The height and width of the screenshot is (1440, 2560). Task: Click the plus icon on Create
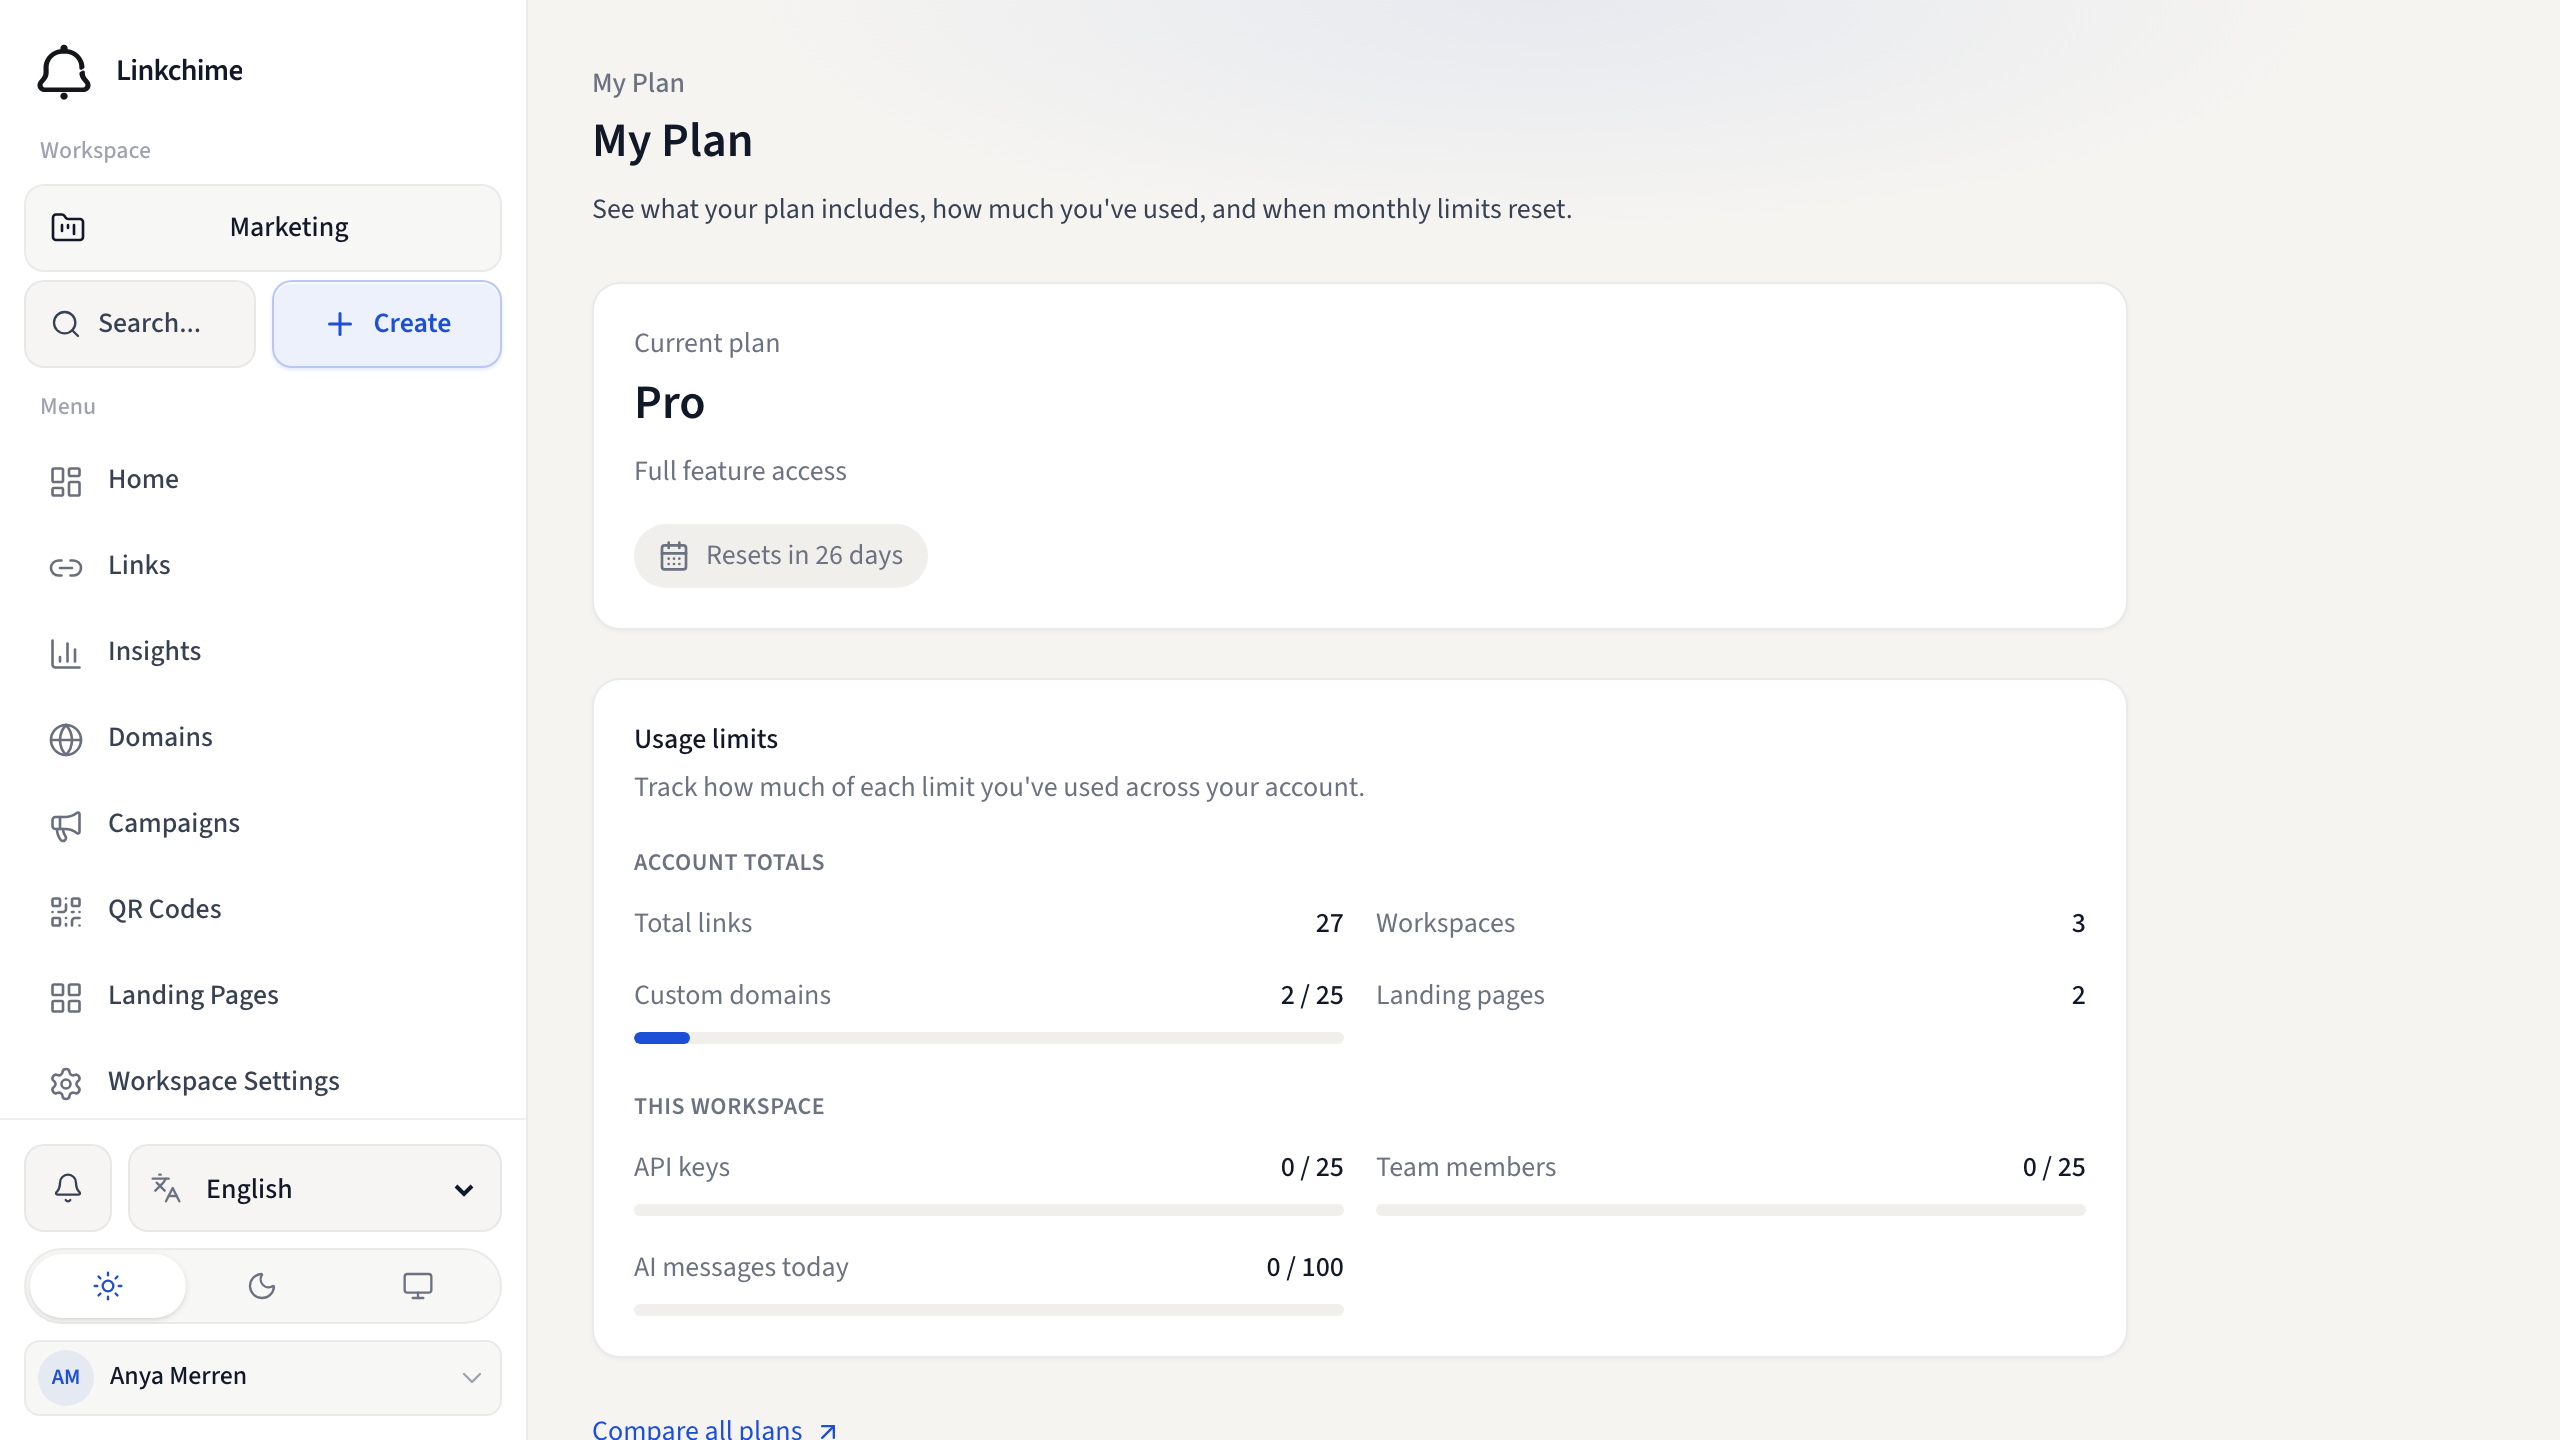[x=340, y=324]
